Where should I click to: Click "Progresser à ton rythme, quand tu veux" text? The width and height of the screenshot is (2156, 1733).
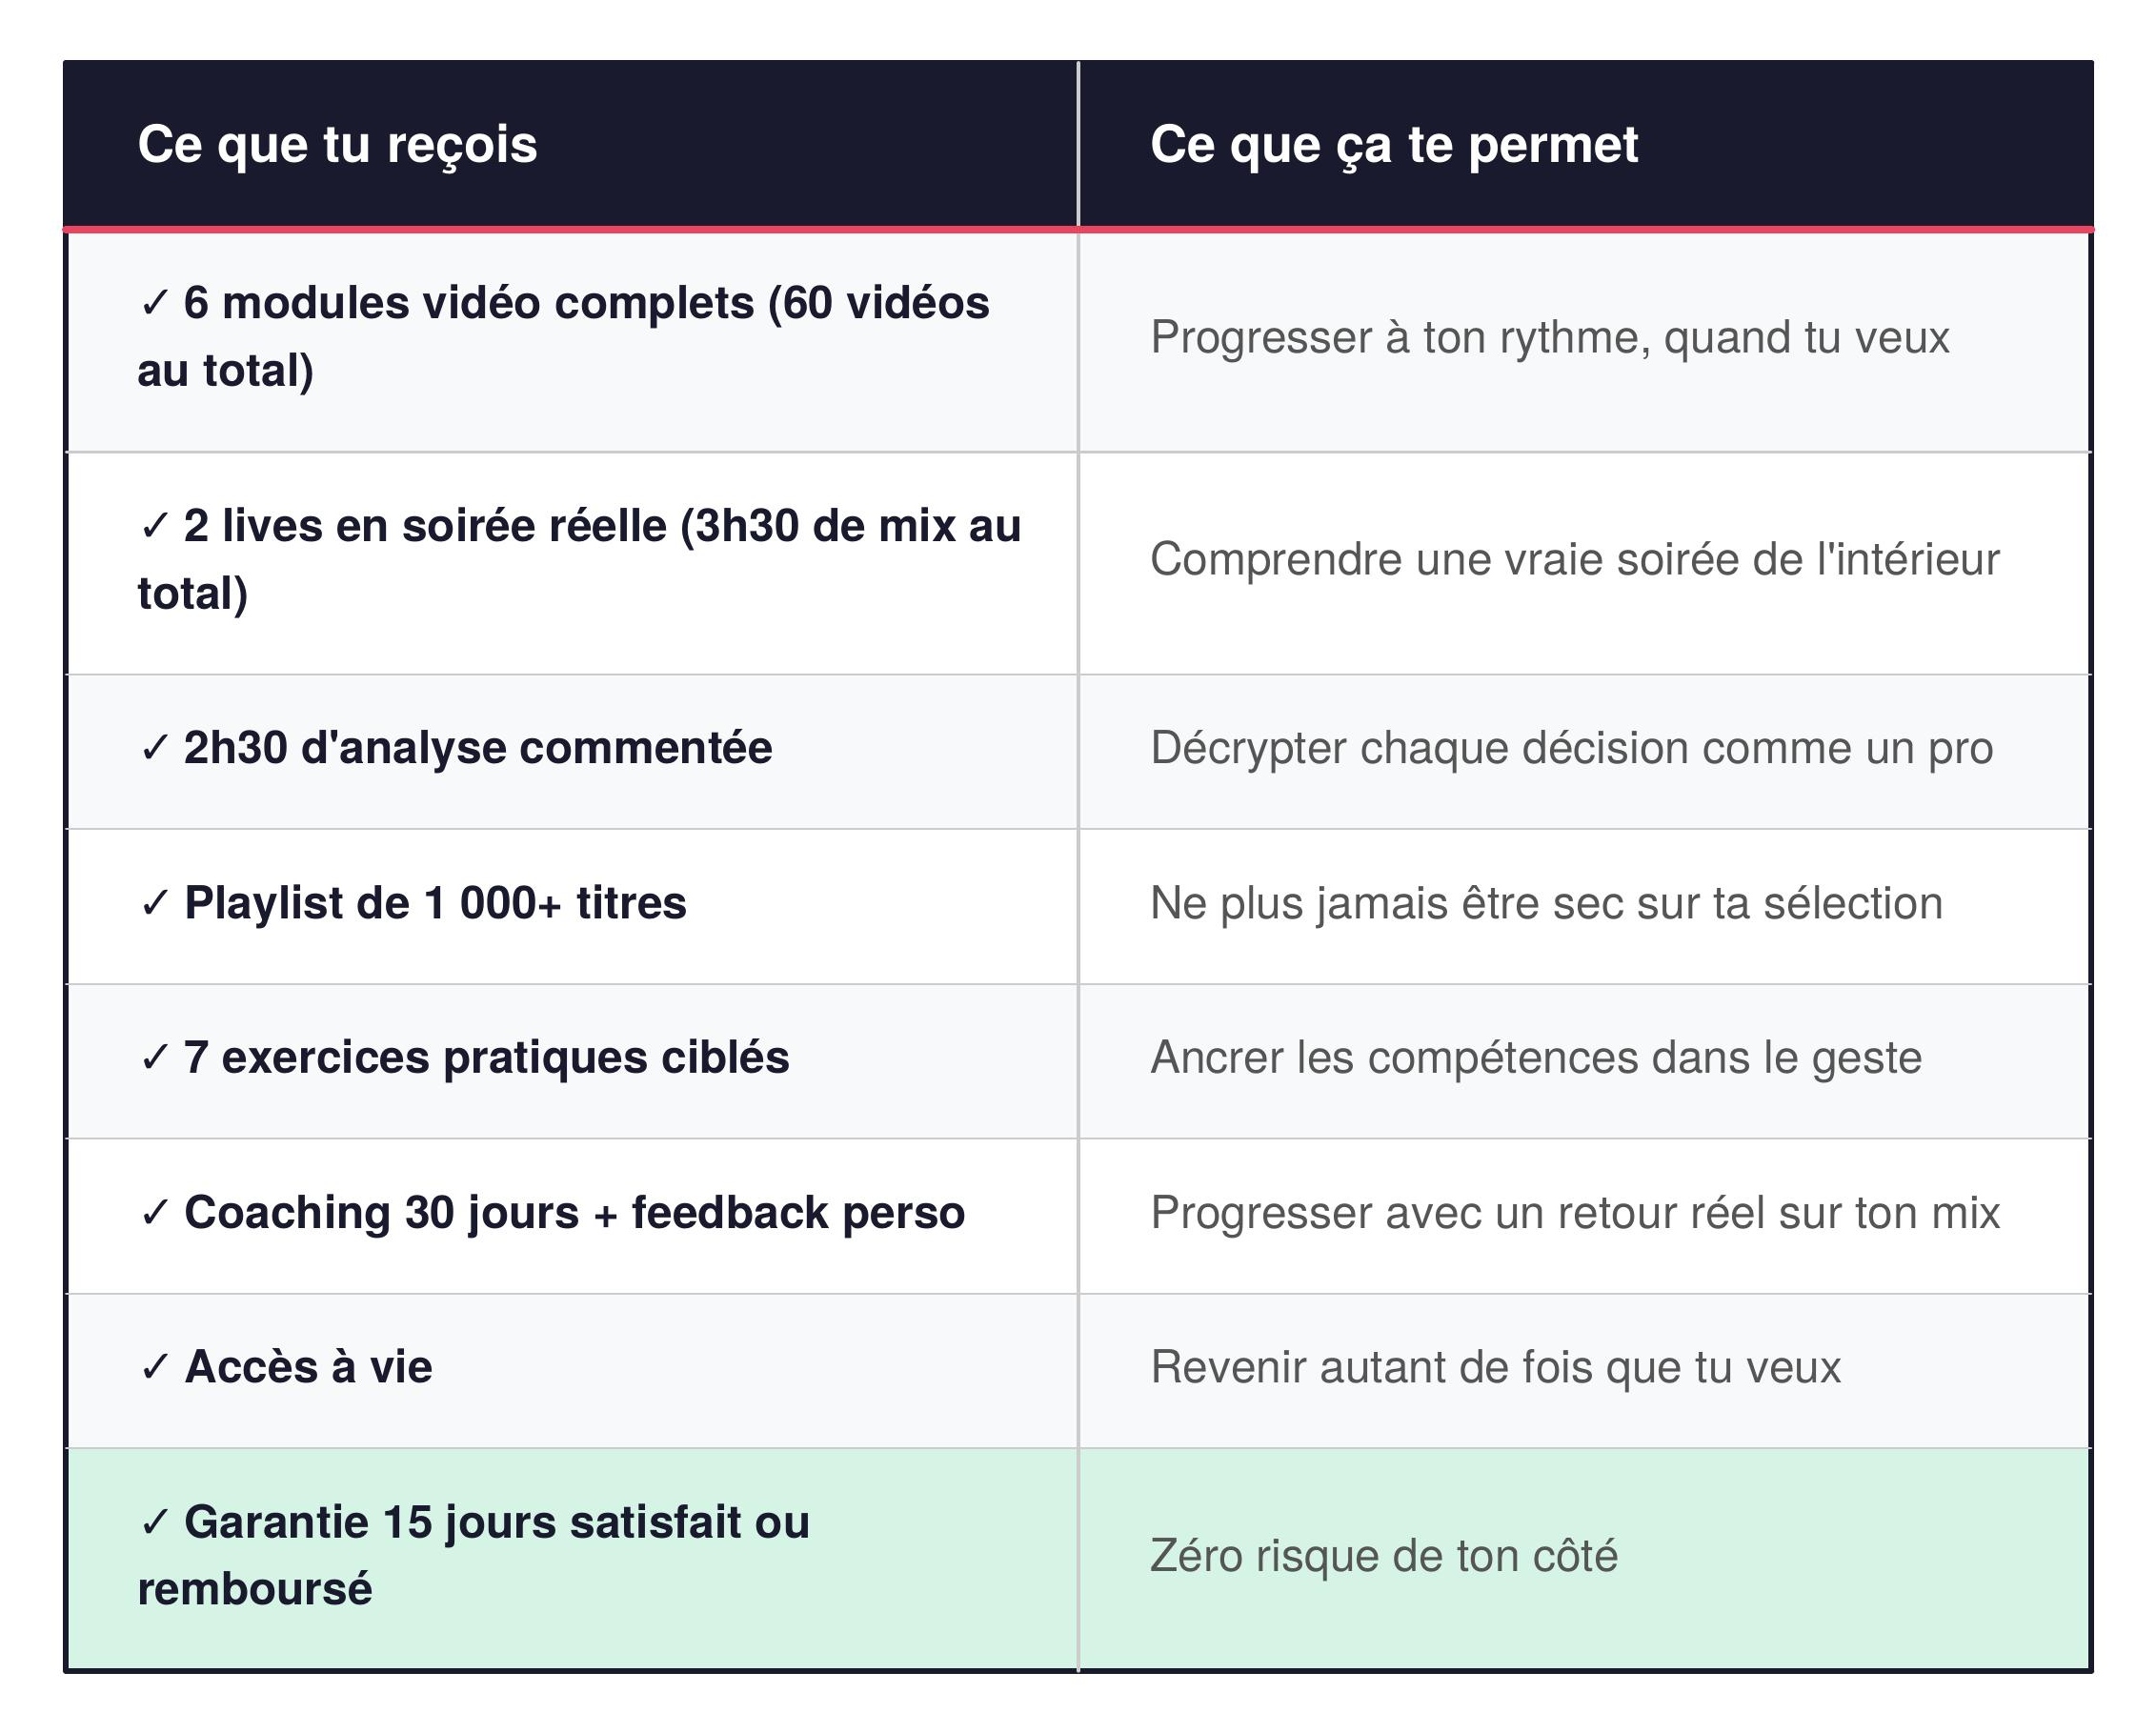pos(1549,338)
